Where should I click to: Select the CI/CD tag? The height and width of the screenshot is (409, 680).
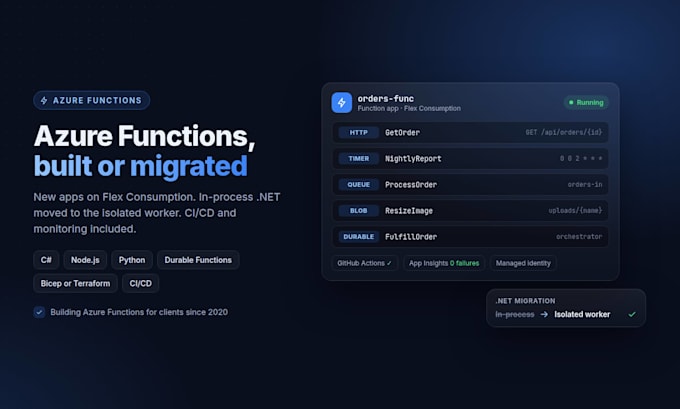[x=141, y=283]
